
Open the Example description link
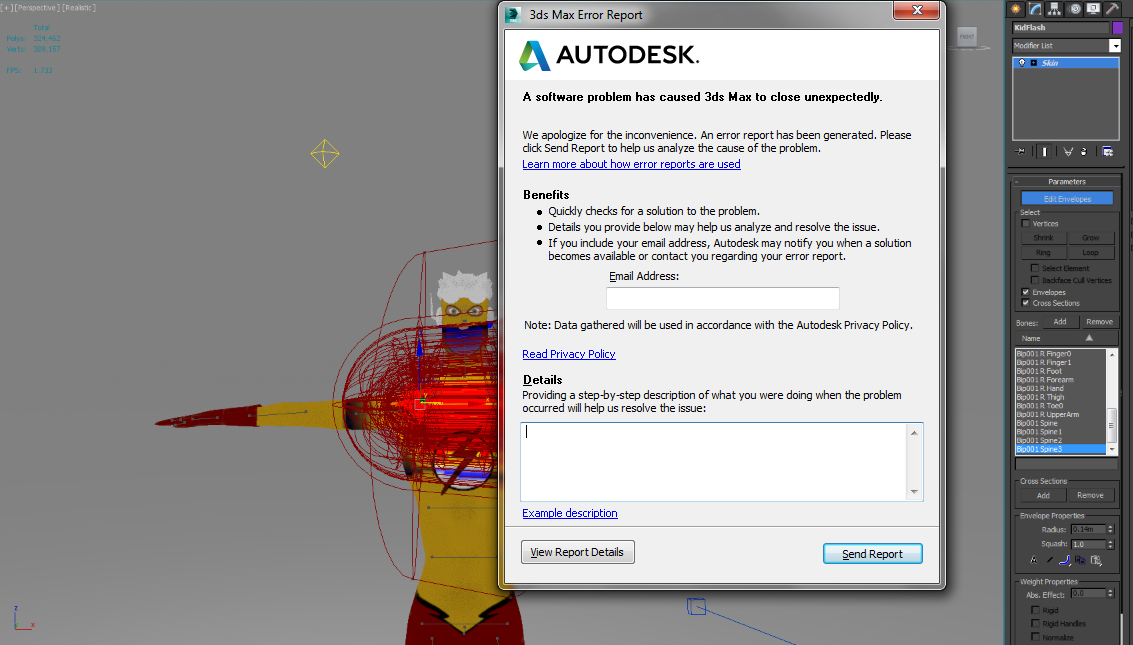click(570, 513)
